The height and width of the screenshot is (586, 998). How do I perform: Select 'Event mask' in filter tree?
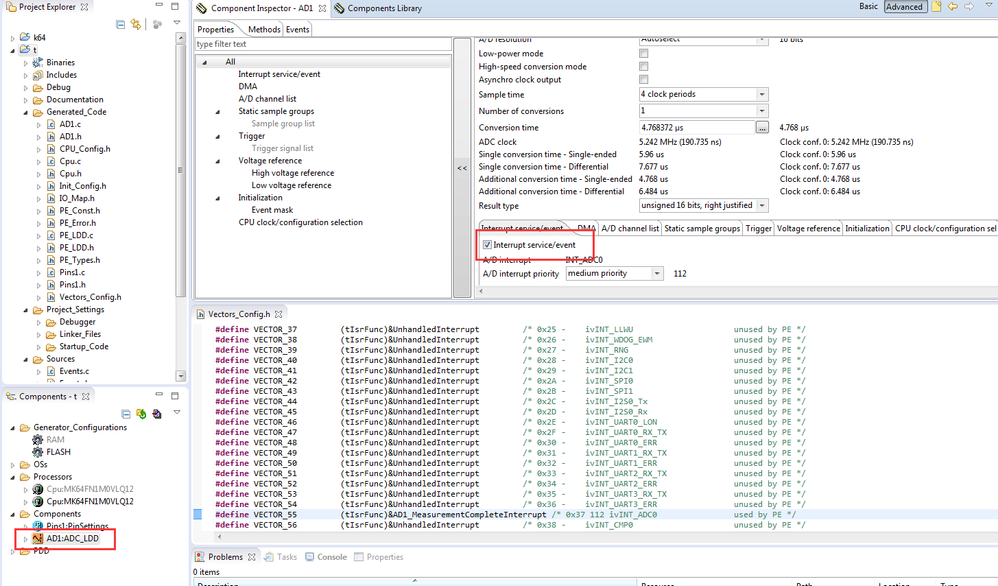(272, 210)
